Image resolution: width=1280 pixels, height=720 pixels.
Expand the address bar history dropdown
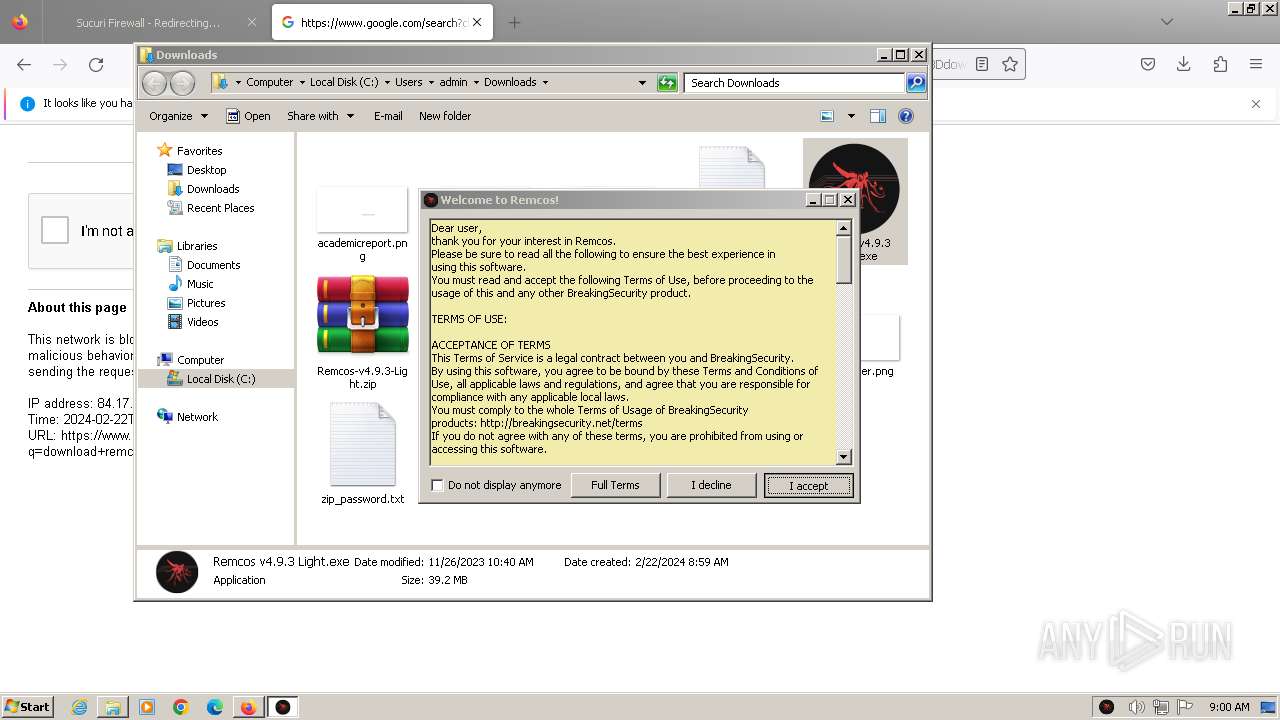(x=642, y=83)
